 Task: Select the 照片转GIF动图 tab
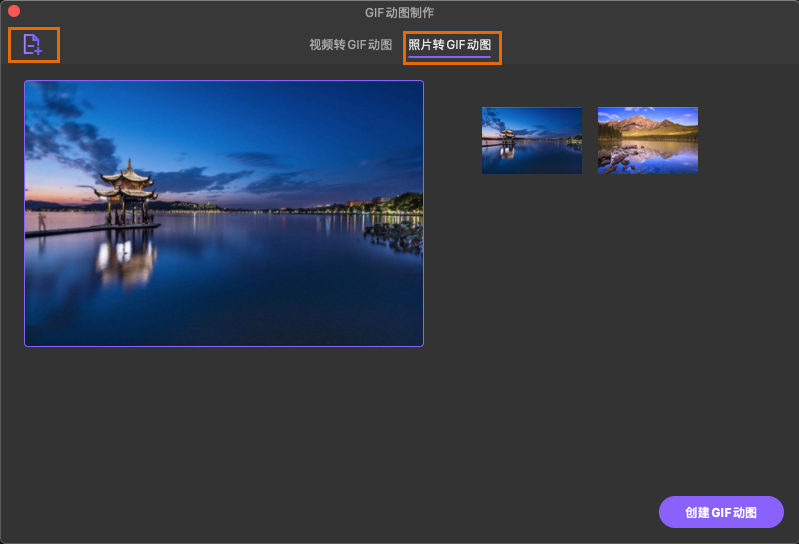point(449,46)
